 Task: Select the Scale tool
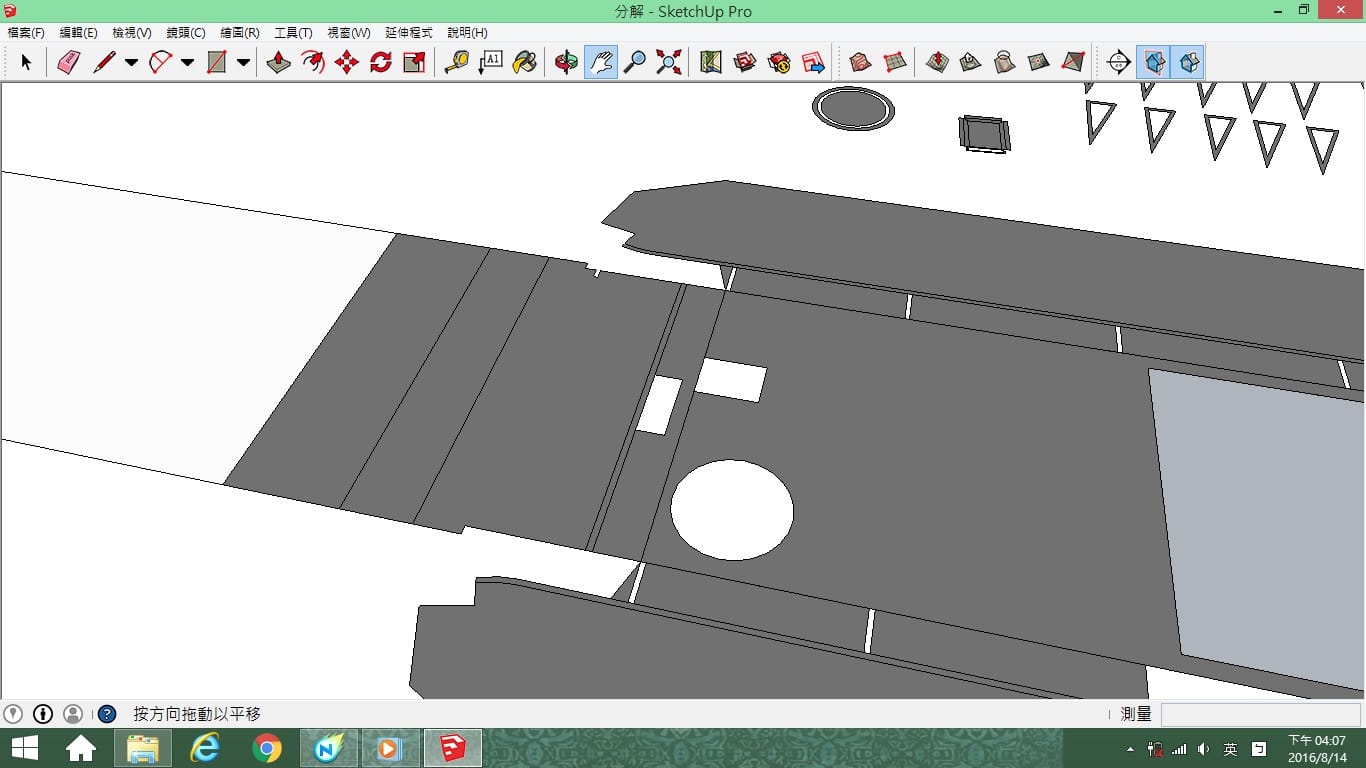[x=415, y=62]
